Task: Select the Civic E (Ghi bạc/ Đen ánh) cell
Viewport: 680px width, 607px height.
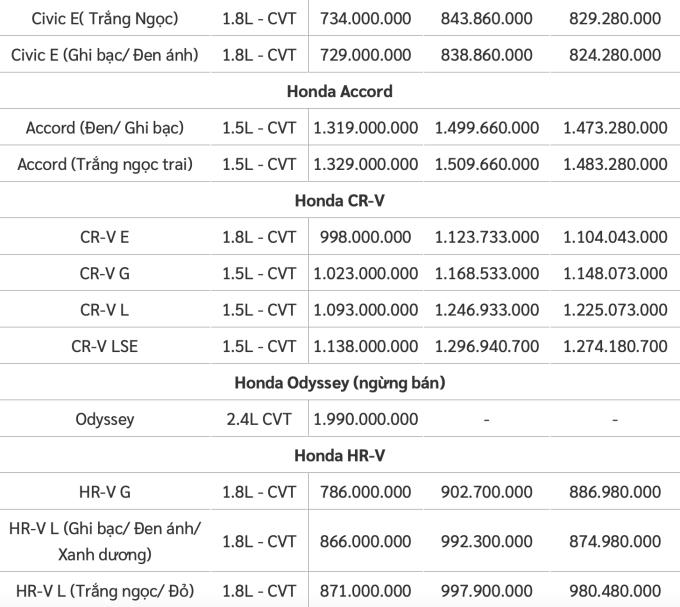Action: click(x=105, y=55)
